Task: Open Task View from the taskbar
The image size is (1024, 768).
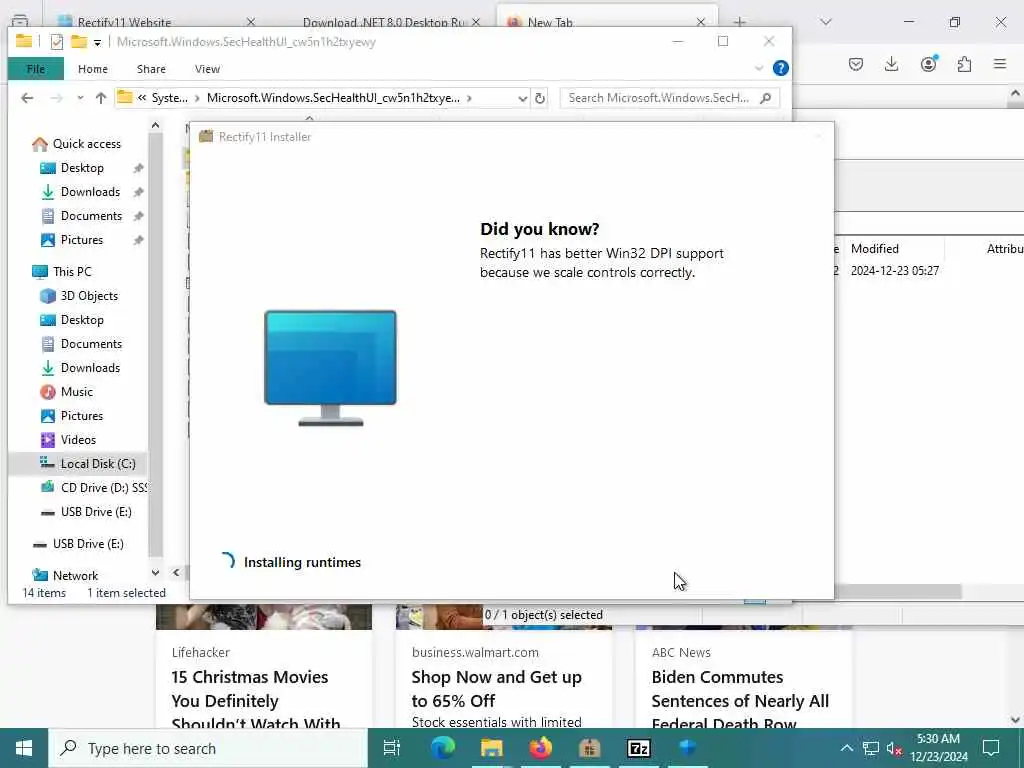Action: coord(392,748)
